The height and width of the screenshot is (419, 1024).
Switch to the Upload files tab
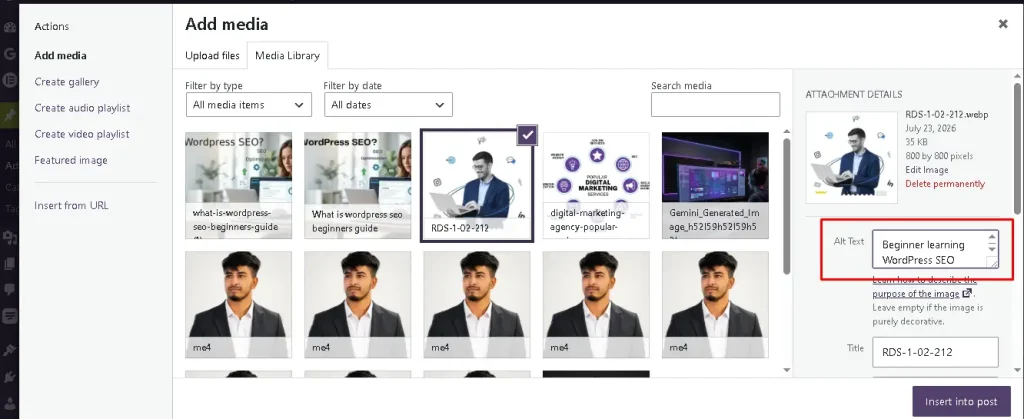coord(212,55)
